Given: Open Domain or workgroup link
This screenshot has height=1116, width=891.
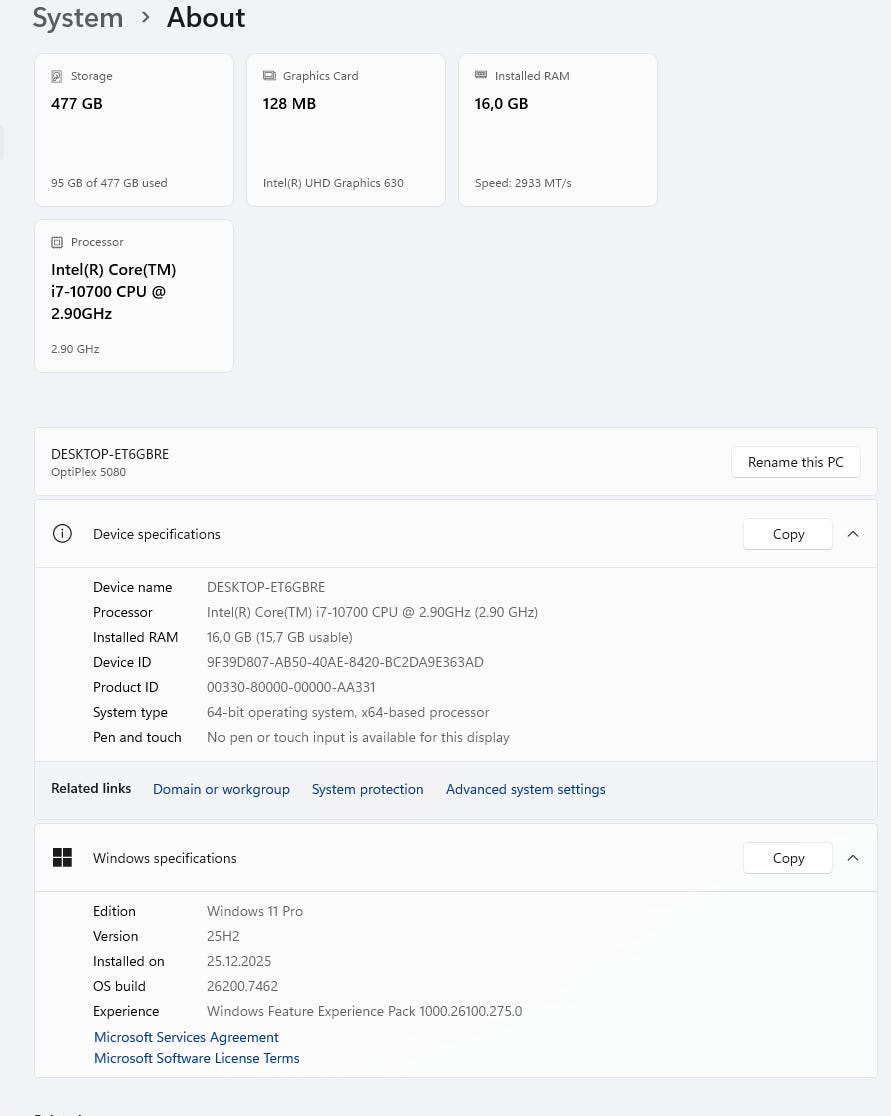Looking at the screenshot, I should 221,789.
